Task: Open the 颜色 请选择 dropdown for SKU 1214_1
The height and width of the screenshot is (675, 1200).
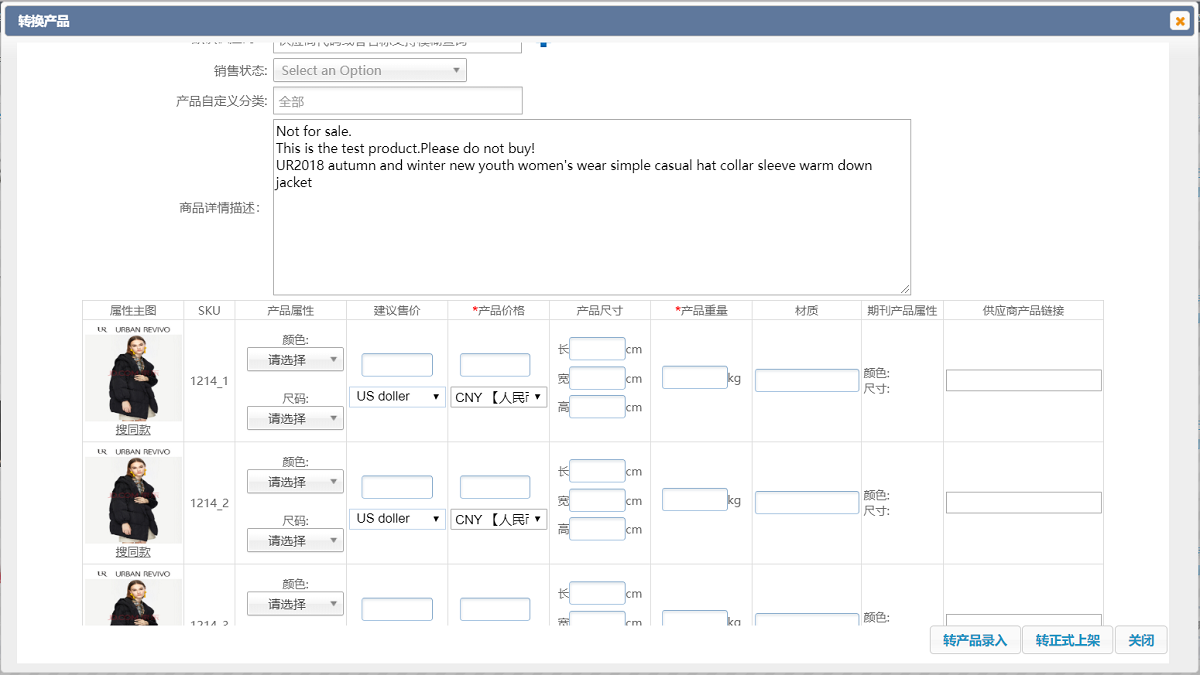Action: tap(295, 359)
